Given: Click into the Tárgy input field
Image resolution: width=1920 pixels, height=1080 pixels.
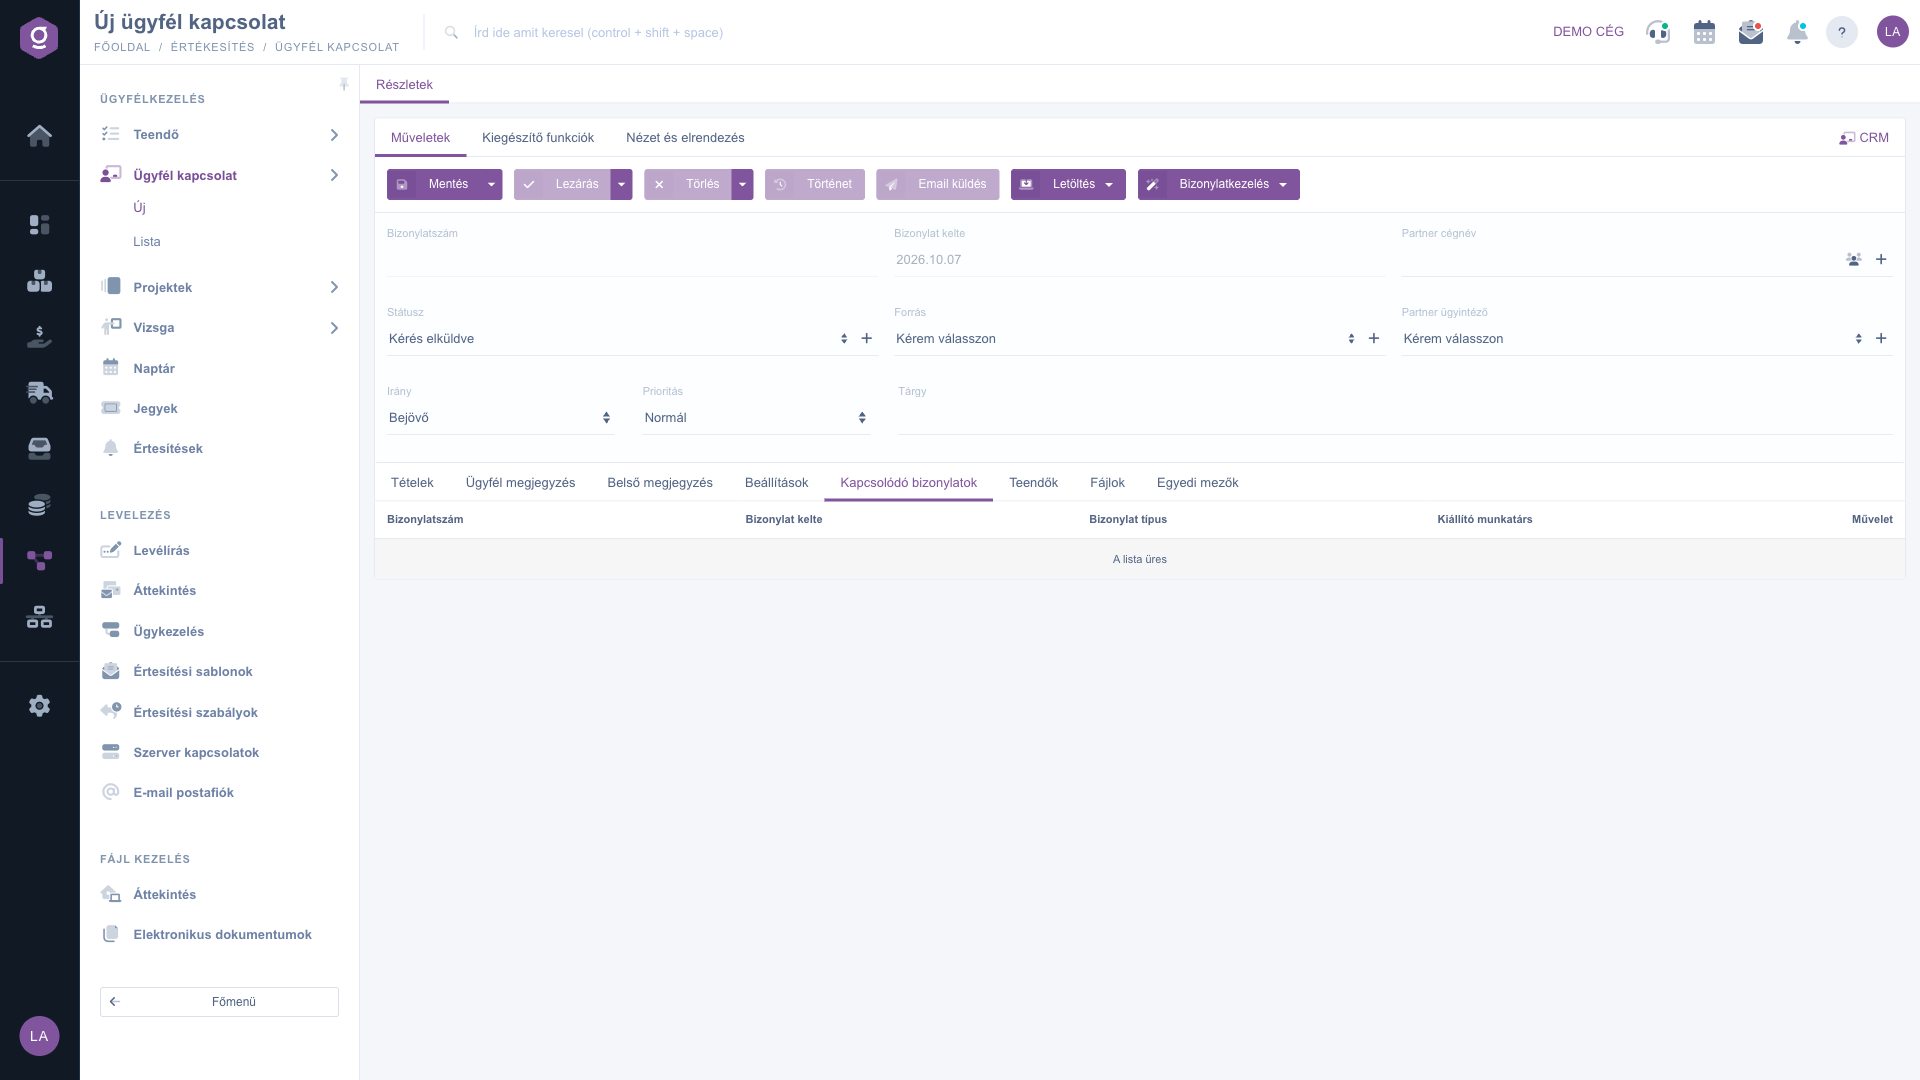Looking at the screenshot, I should point(1394,419).
